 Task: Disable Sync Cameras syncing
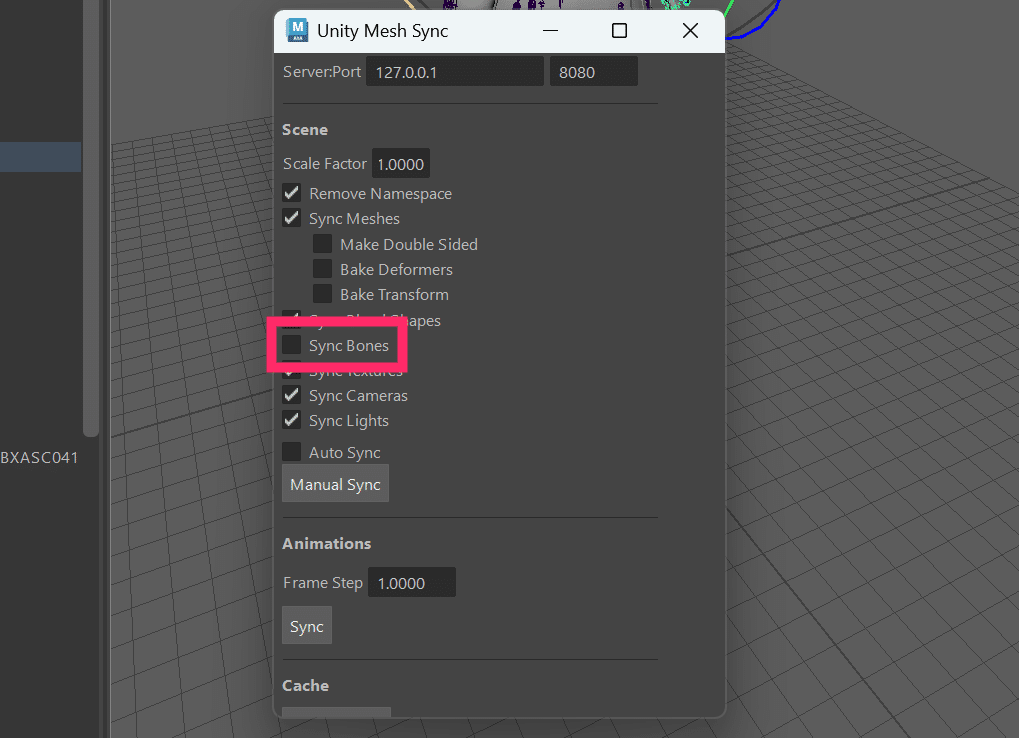(291, 394)
